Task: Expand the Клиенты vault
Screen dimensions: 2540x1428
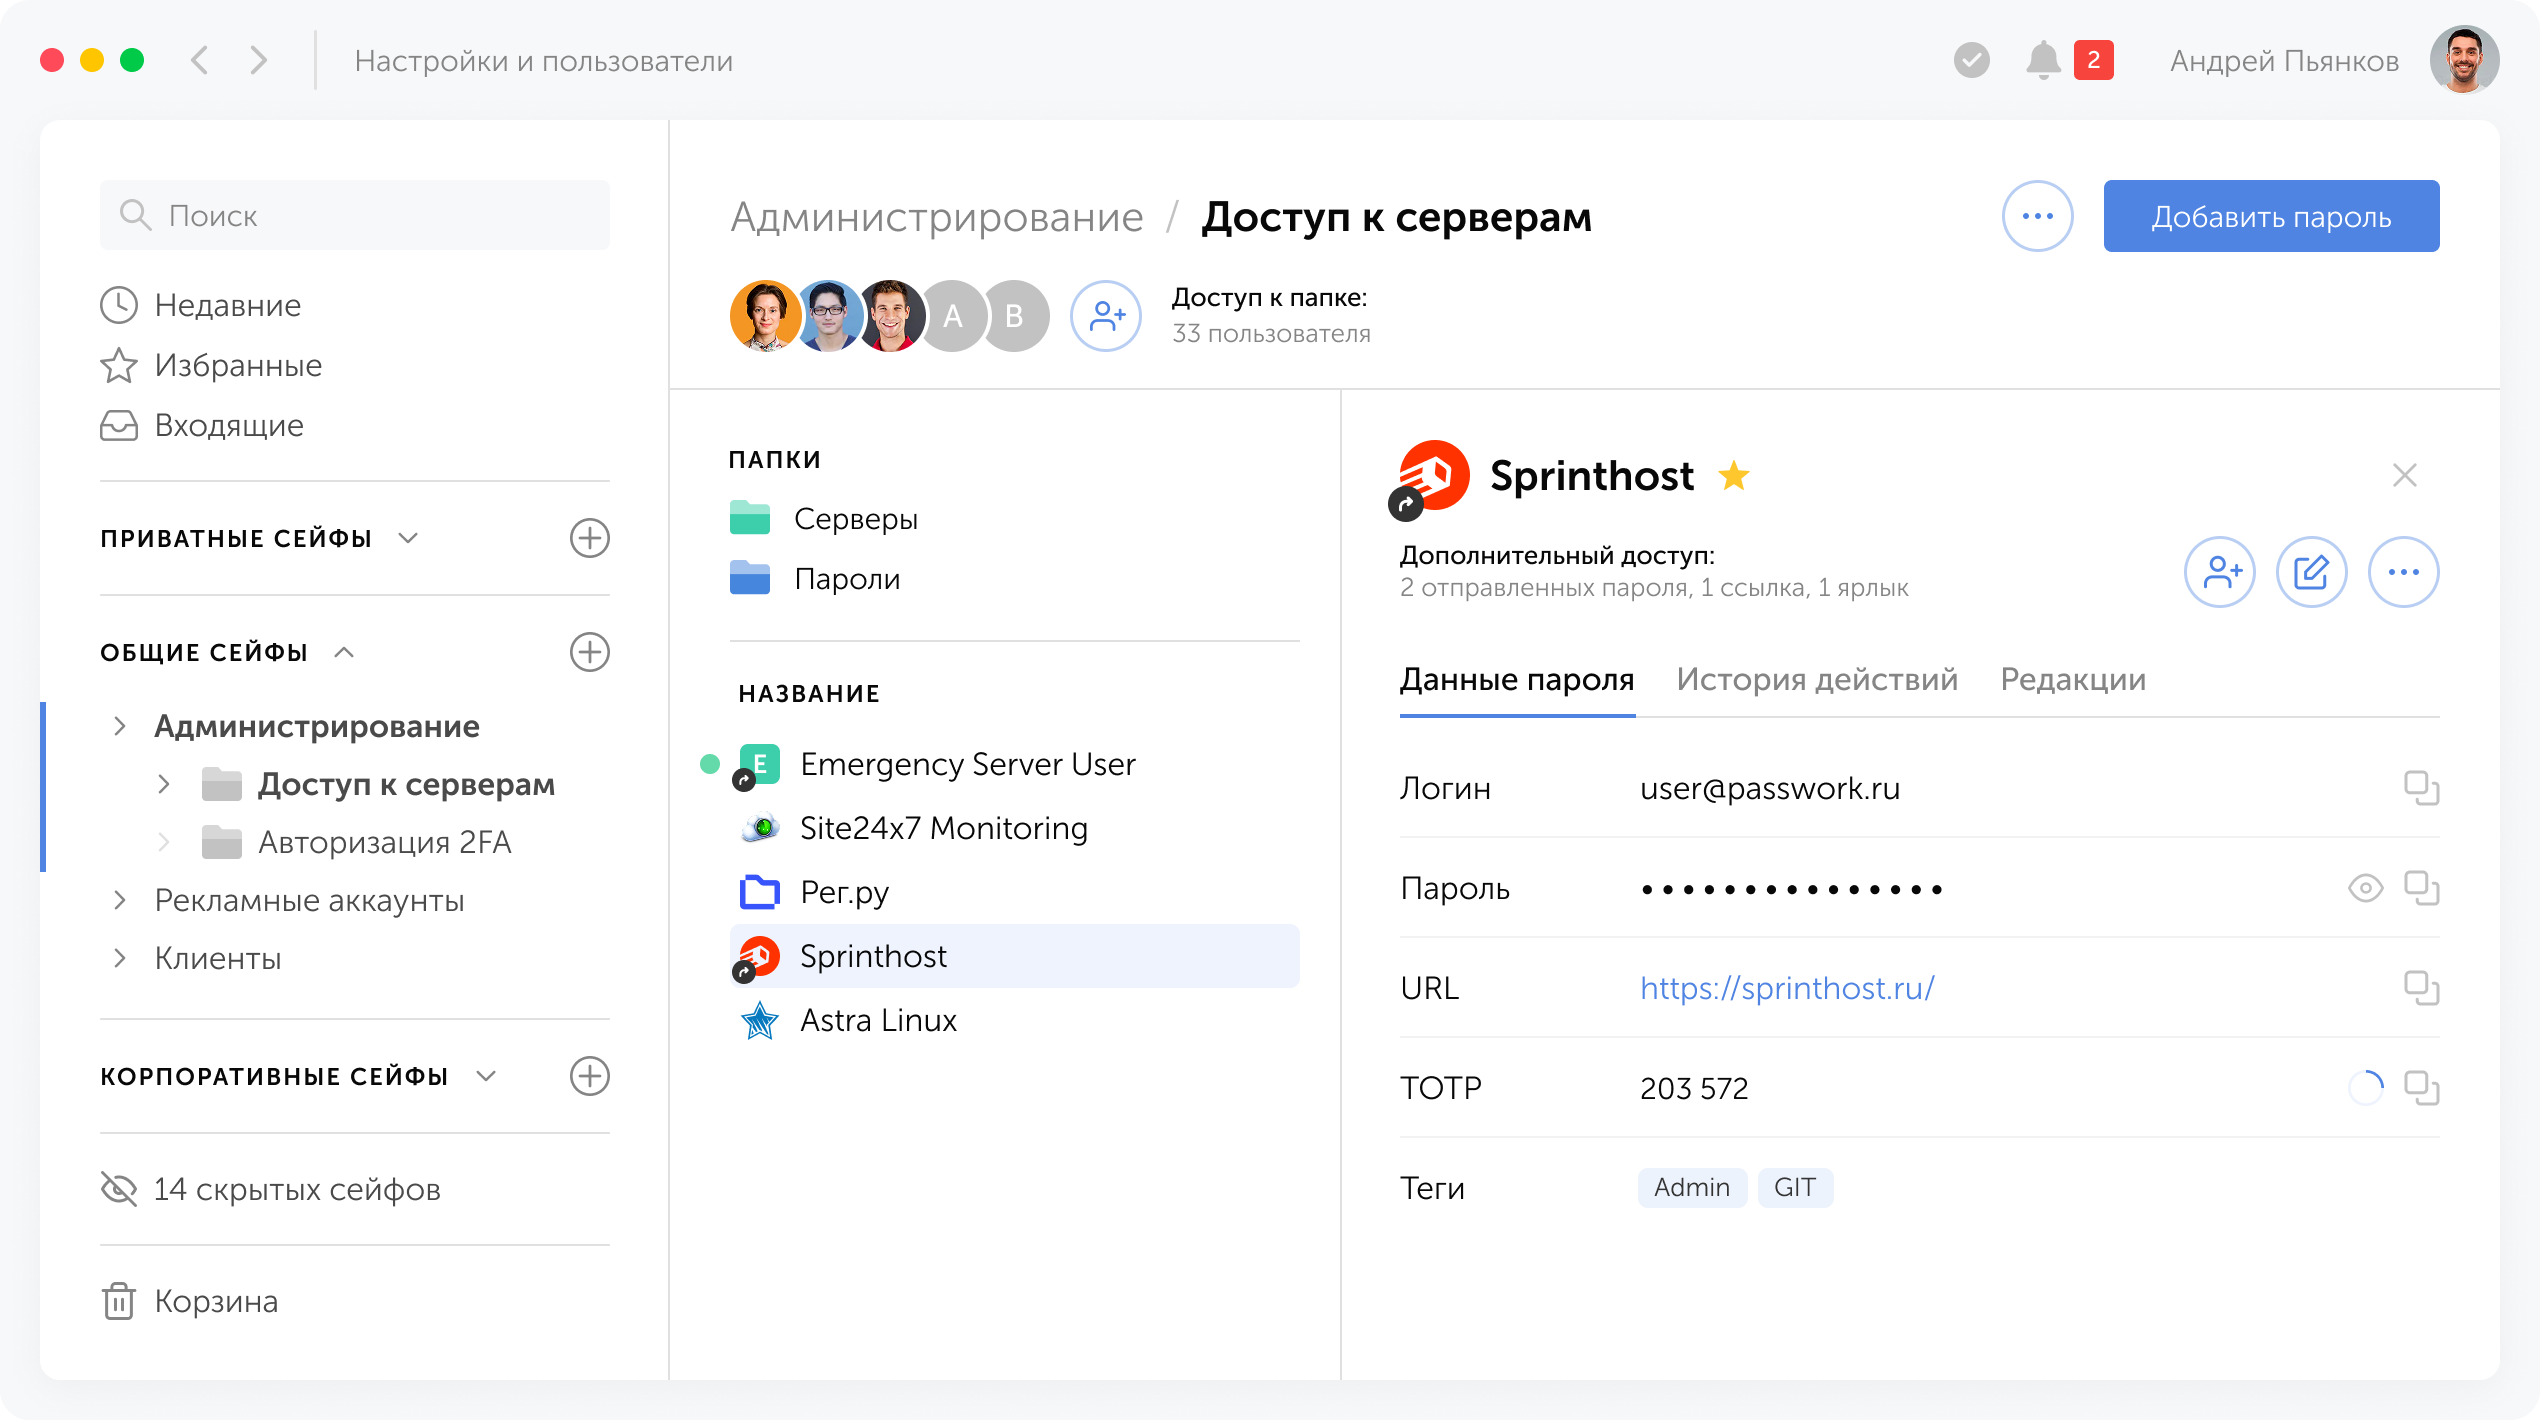Action: (119, 957)
